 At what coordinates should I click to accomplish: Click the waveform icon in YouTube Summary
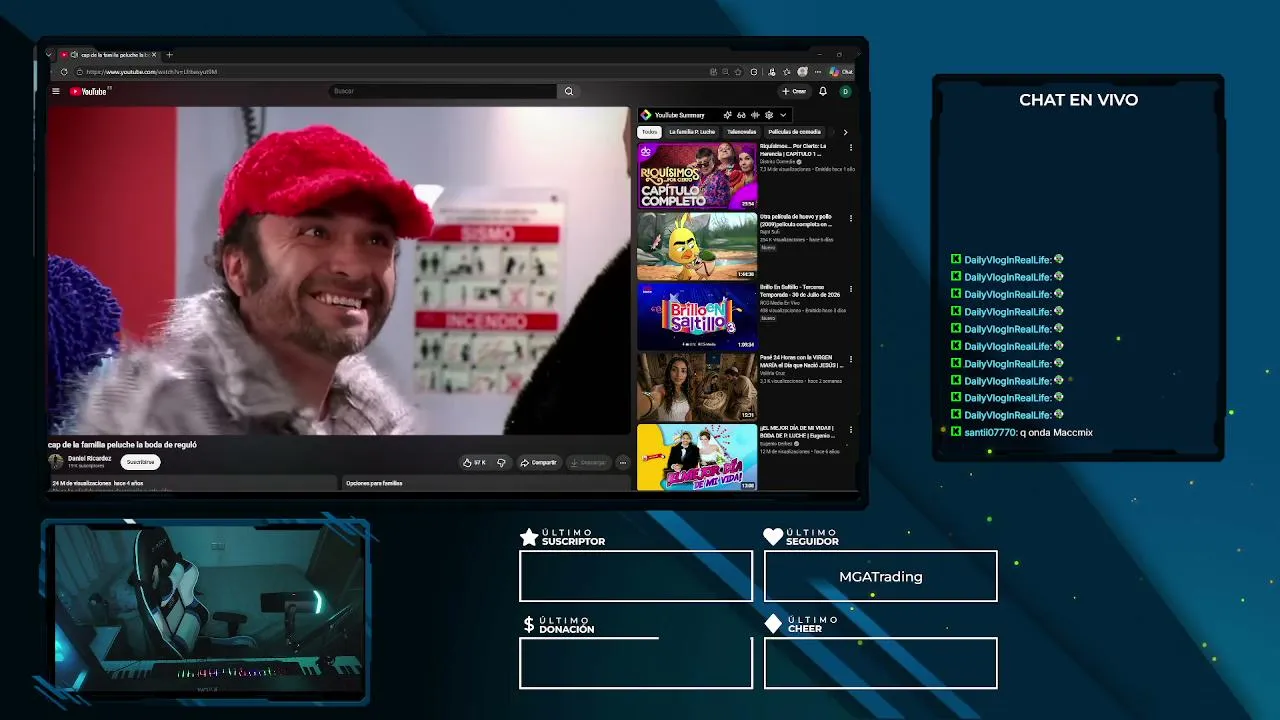755,115
